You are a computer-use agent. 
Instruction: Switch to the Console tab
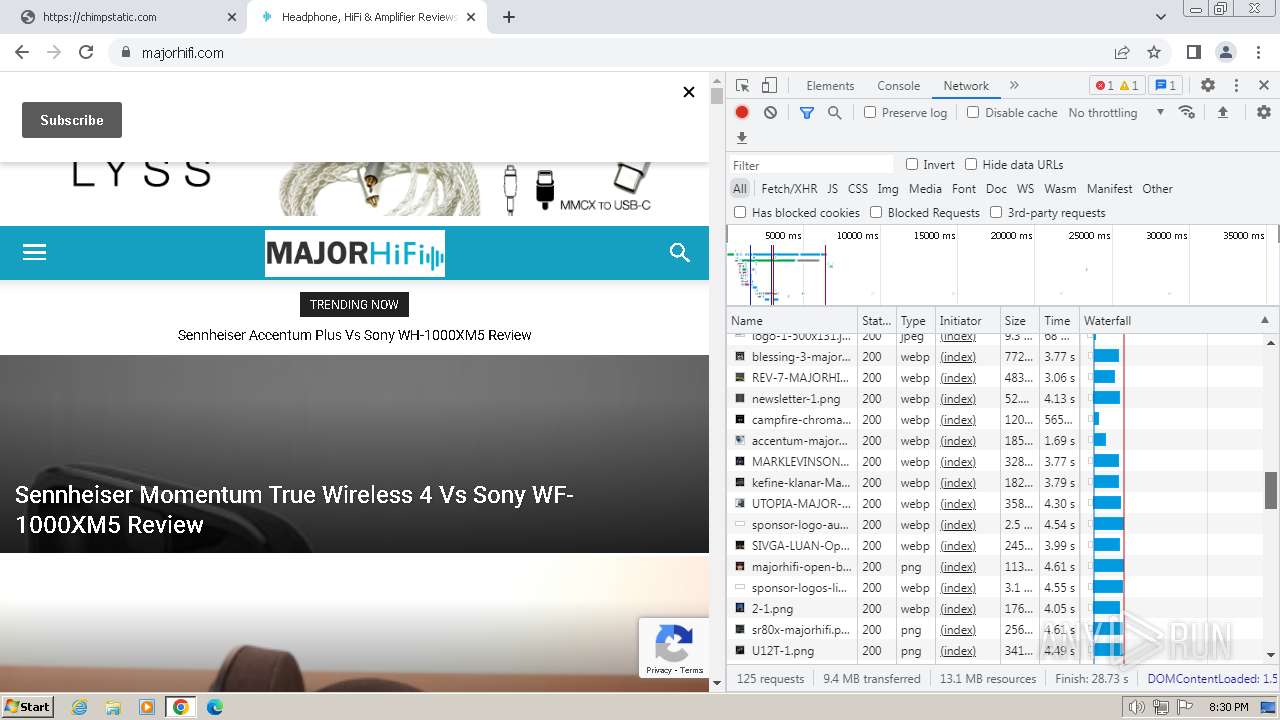[898, 86]
